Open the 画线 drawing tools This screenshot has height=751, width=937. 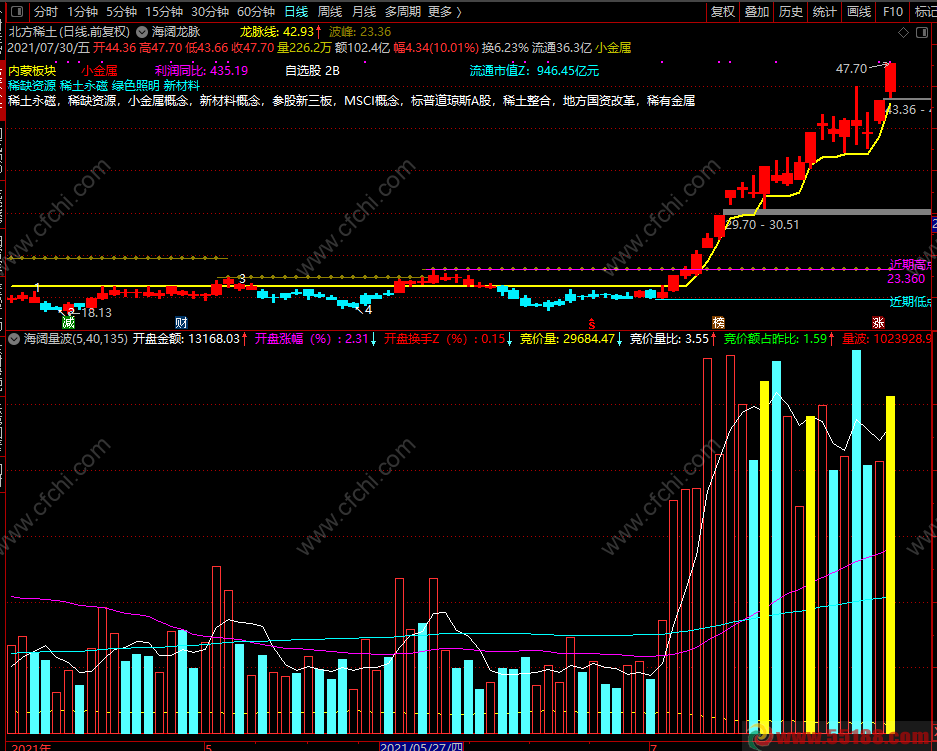click(x=859, y=11)
